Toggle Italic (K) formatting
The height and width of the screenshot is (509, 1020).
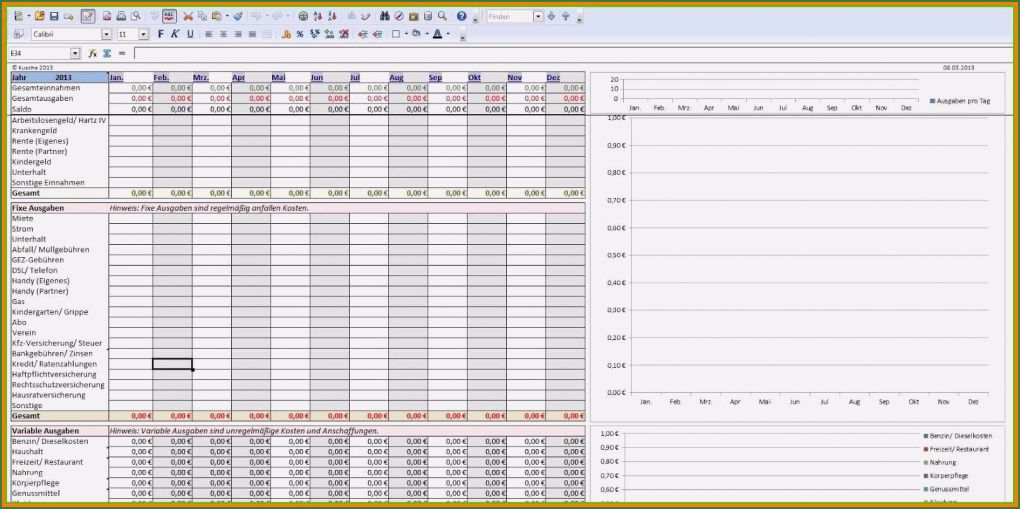pos(175,34)
